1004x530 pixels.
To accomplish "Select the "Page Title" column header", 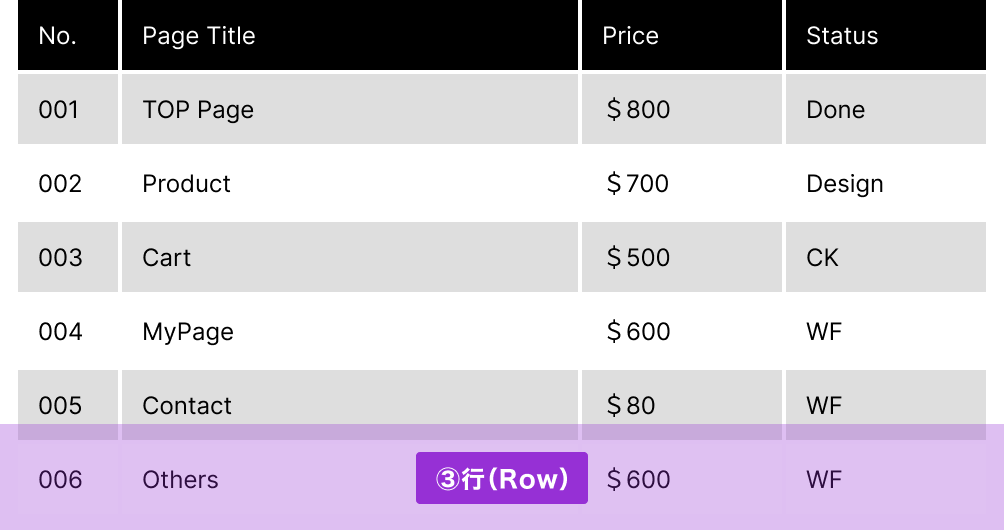I will tap(198, 36).
